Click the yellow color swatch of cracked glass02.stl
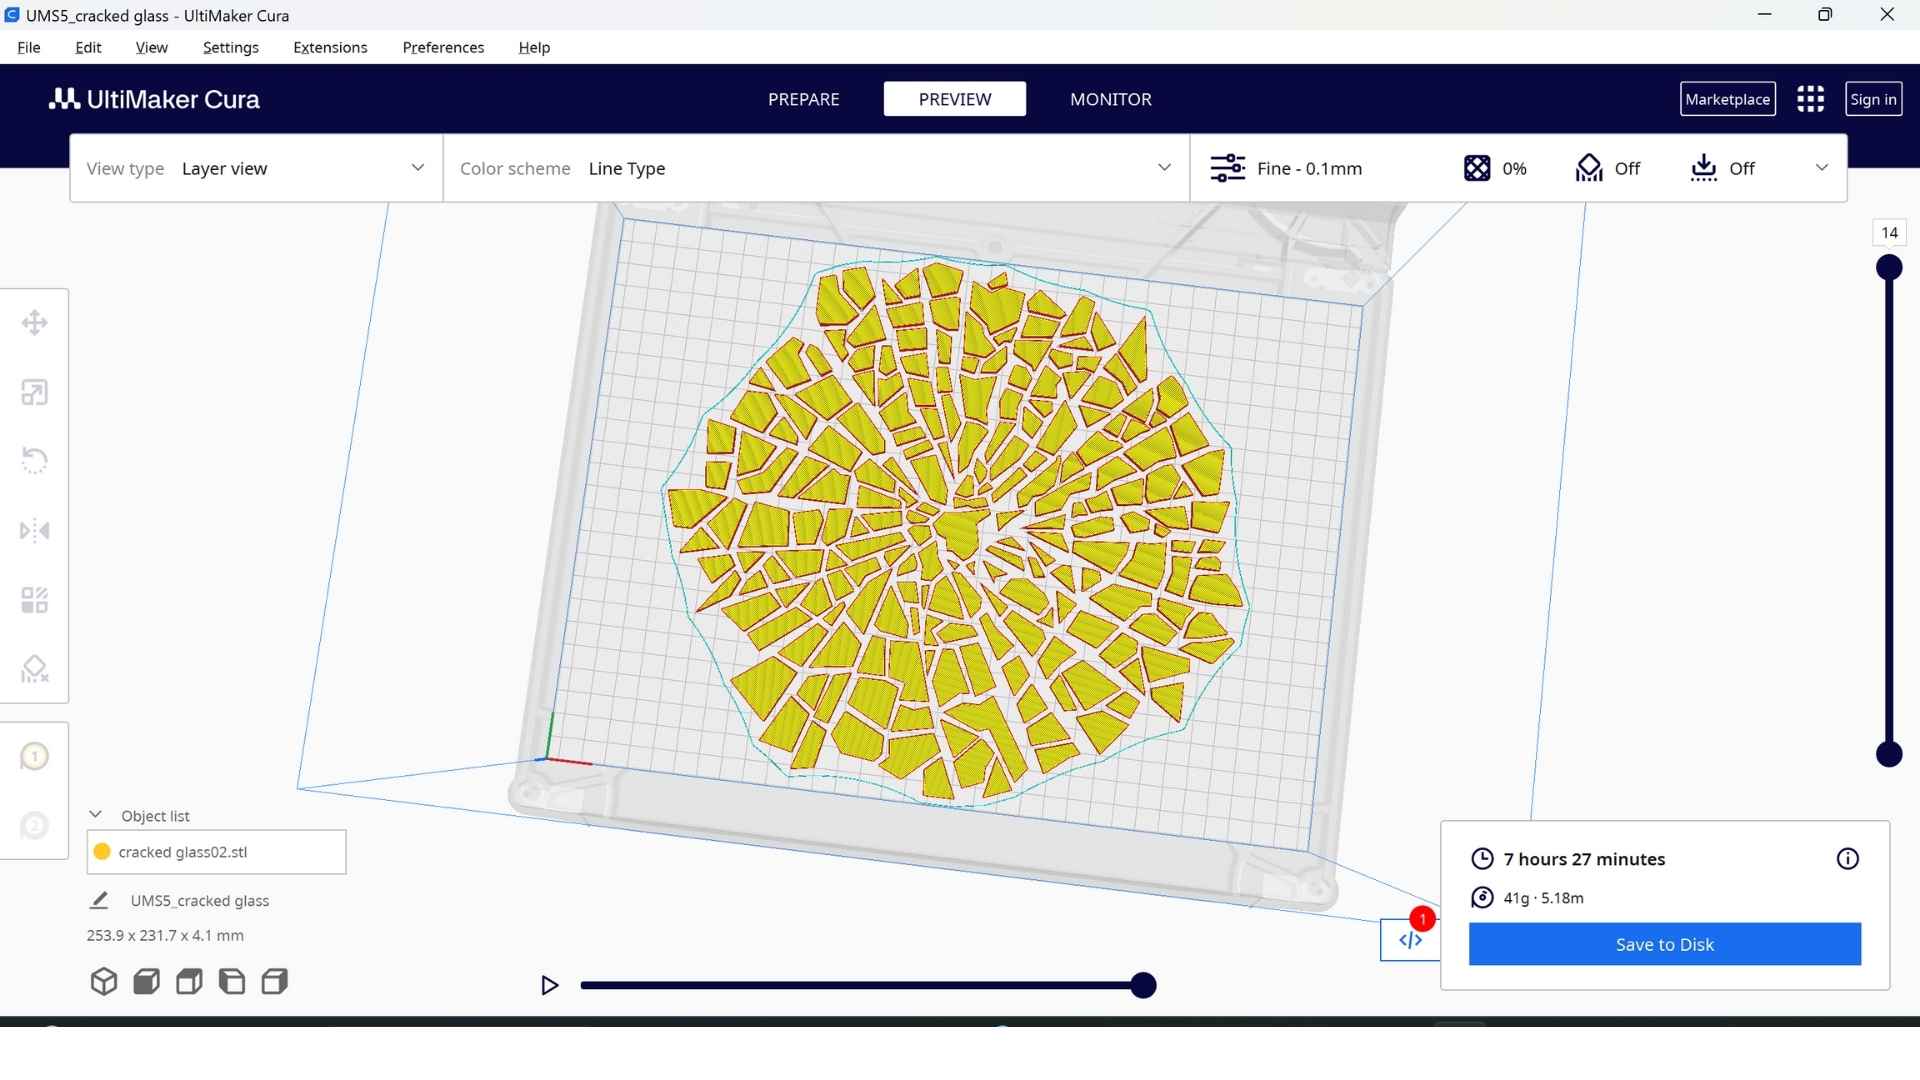 [x=102, y=852]
